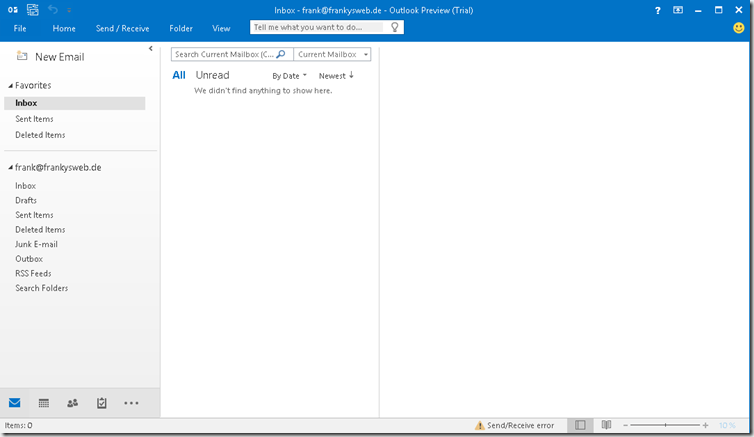Image resolution: width=754 pixels, height=437 pixels.
Task: Show only Unread messages filter
Action: point(212,75)
